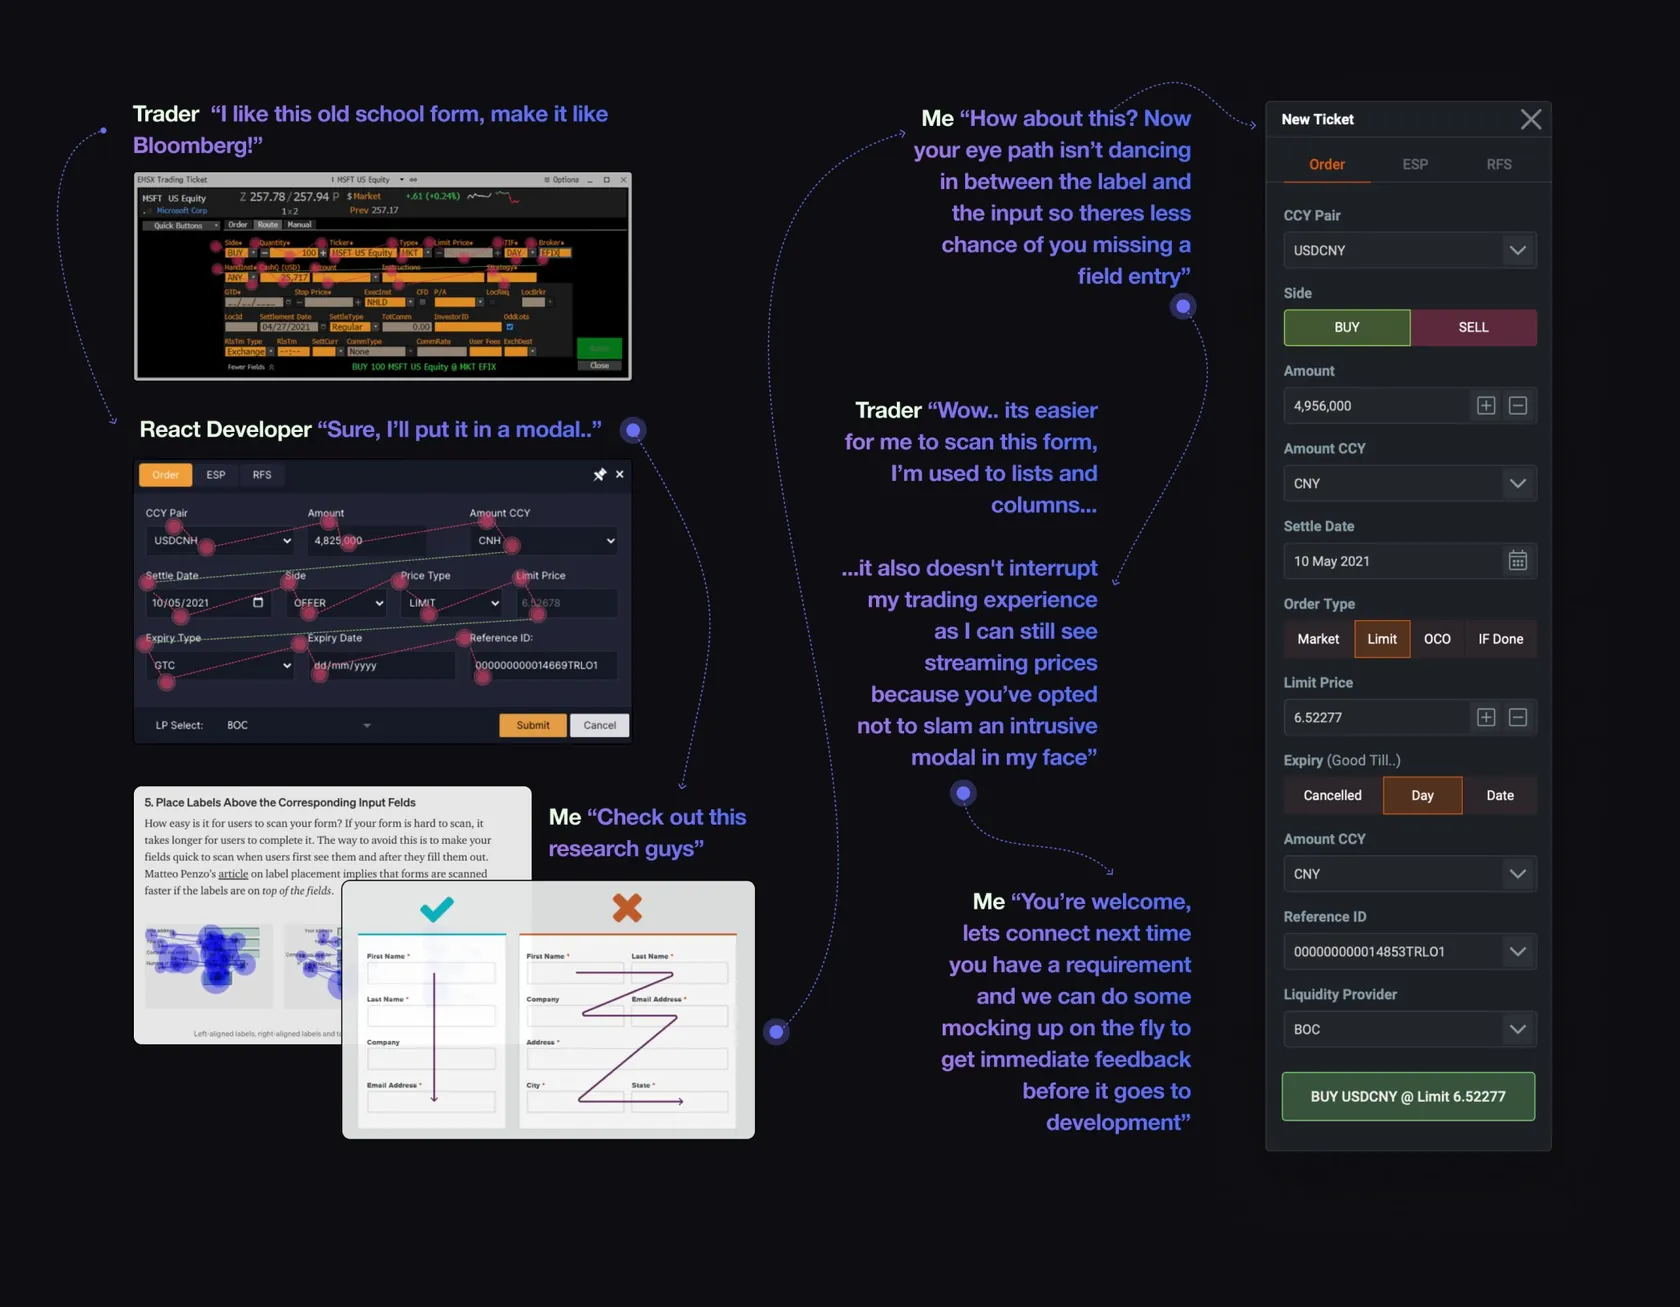Close the New Ticket panel

coord(1530,120)
